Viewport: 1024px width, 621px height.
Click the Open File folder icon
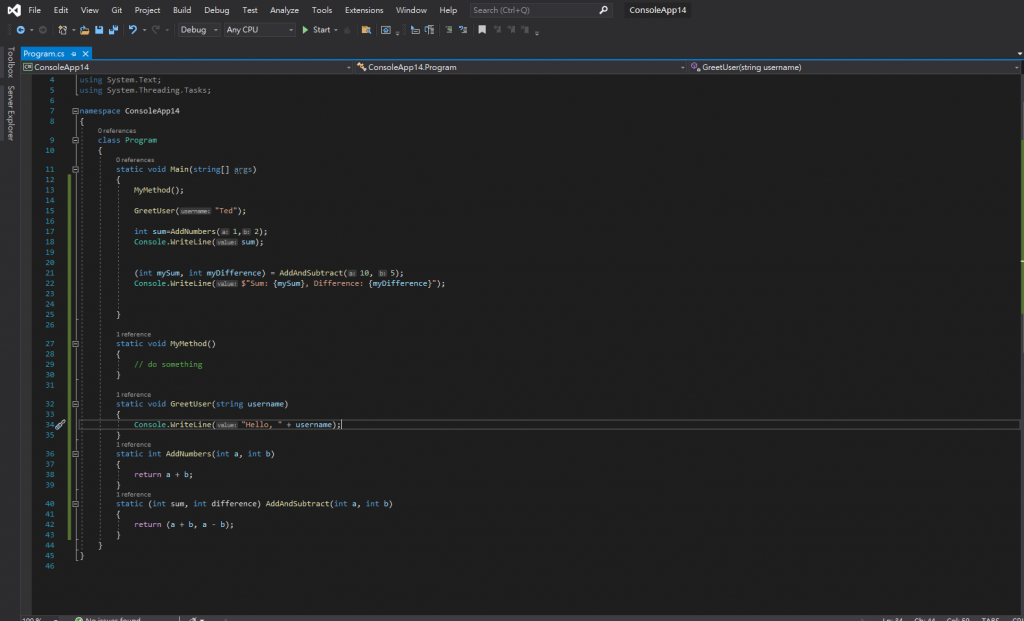click(84, 30)
